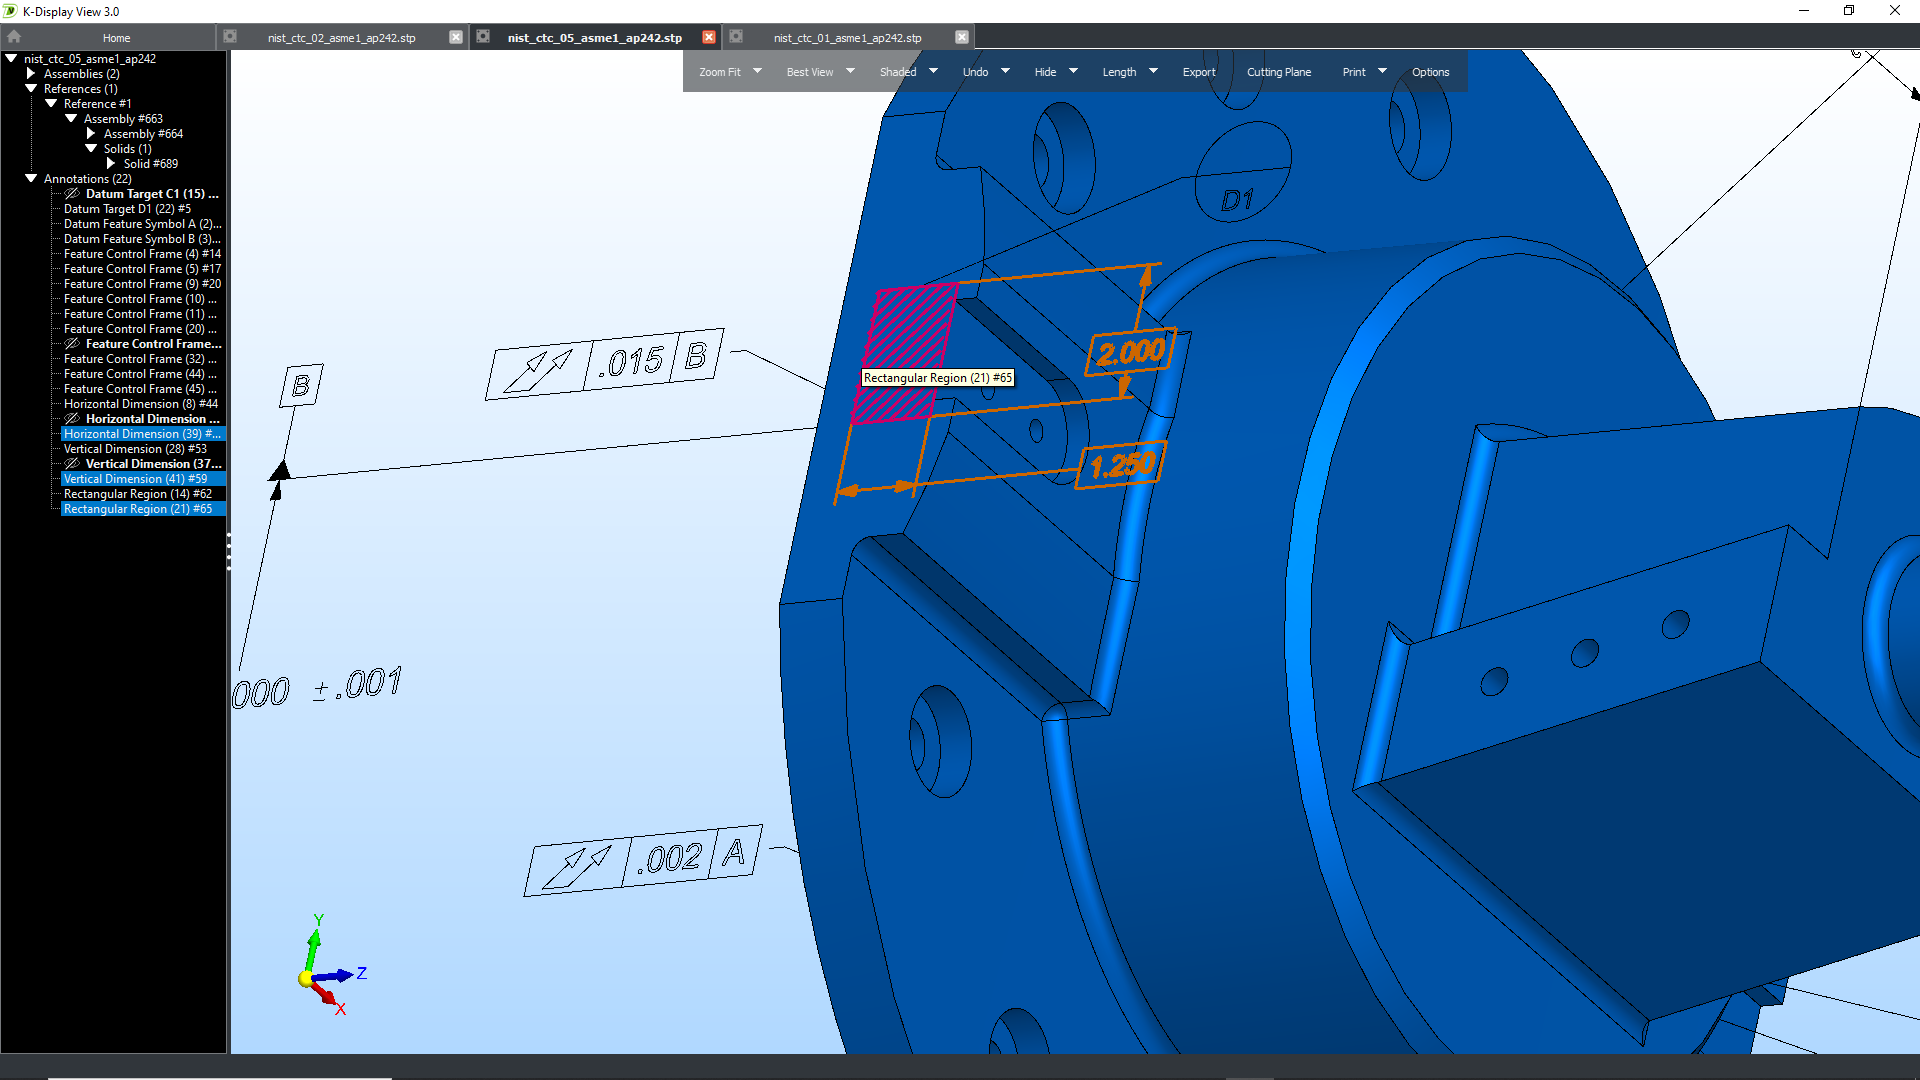Select Rectangular Region (14) #62 in tree
Image resolution: width=1920 pixels, height=1080 pixels.
(x=138, y=494)
